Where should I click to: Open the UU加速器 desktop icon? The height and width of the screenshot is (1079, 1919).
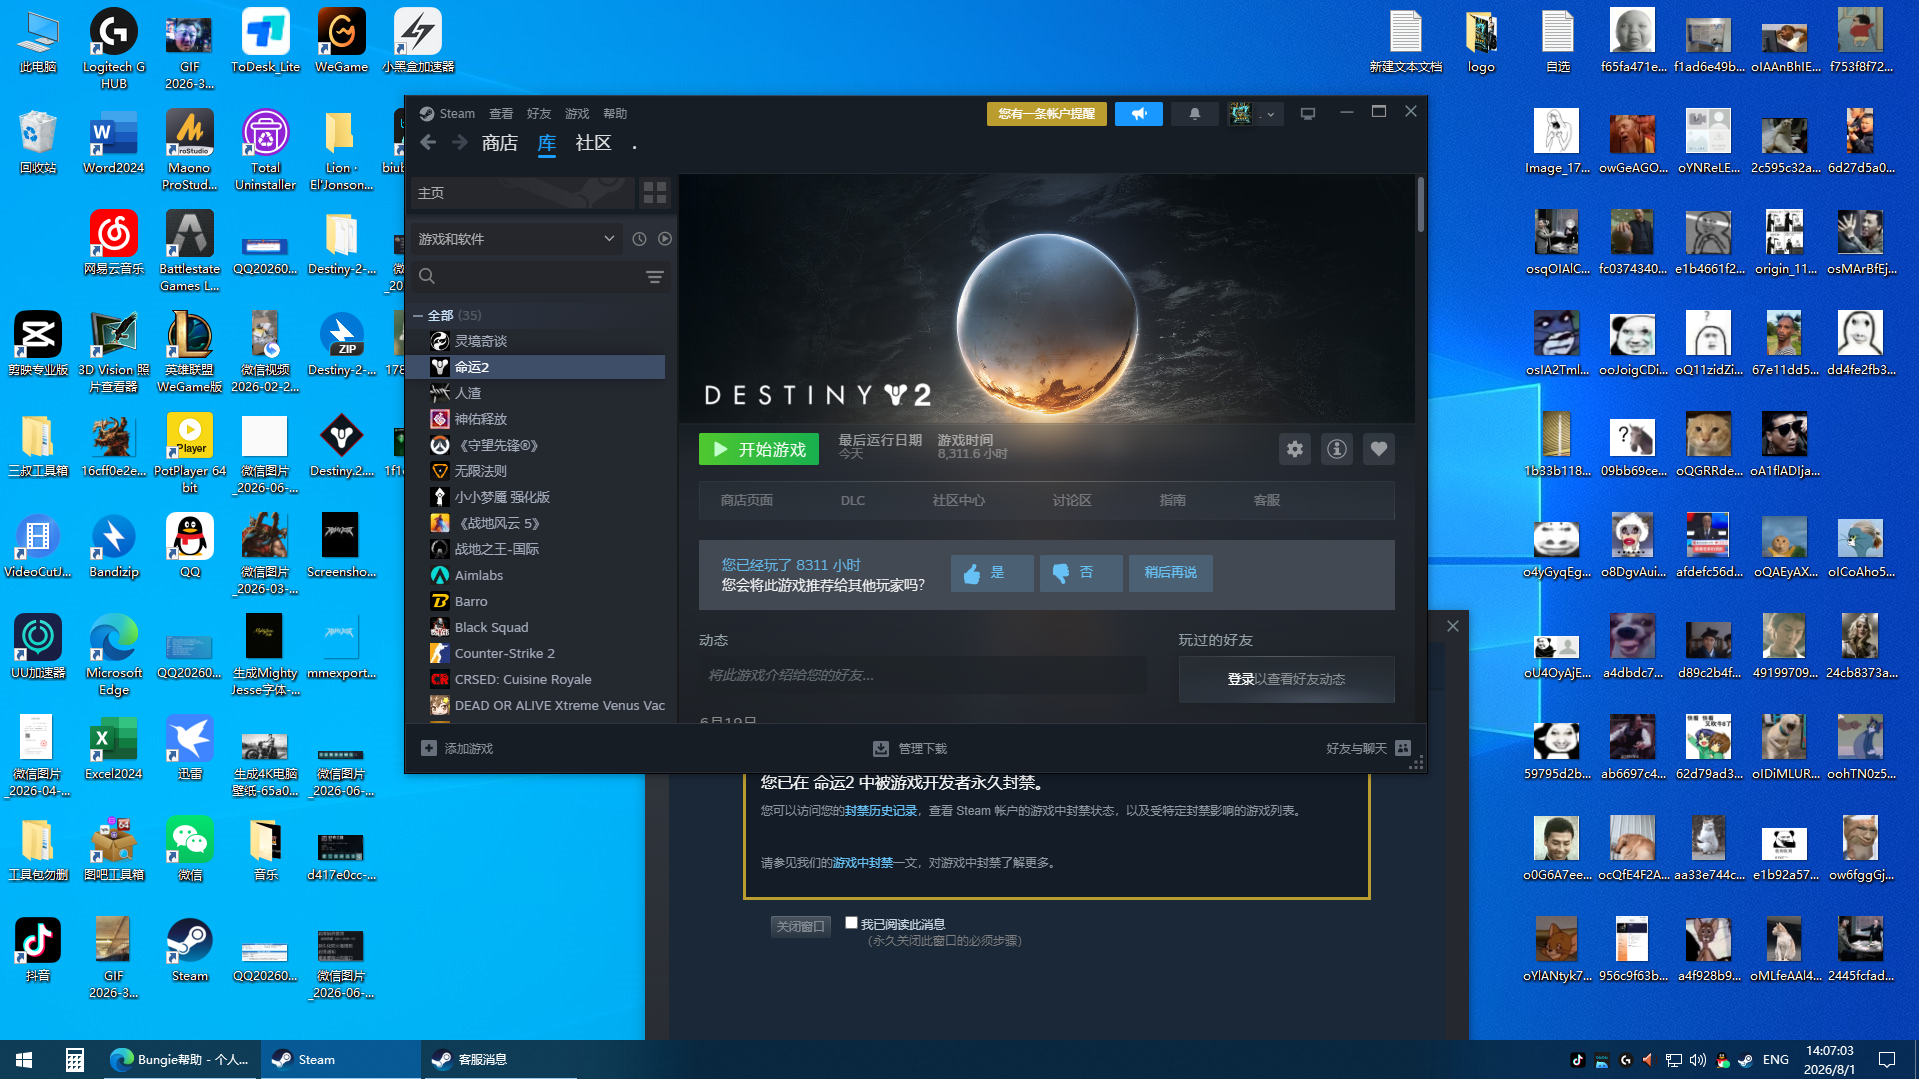[38, 647]
